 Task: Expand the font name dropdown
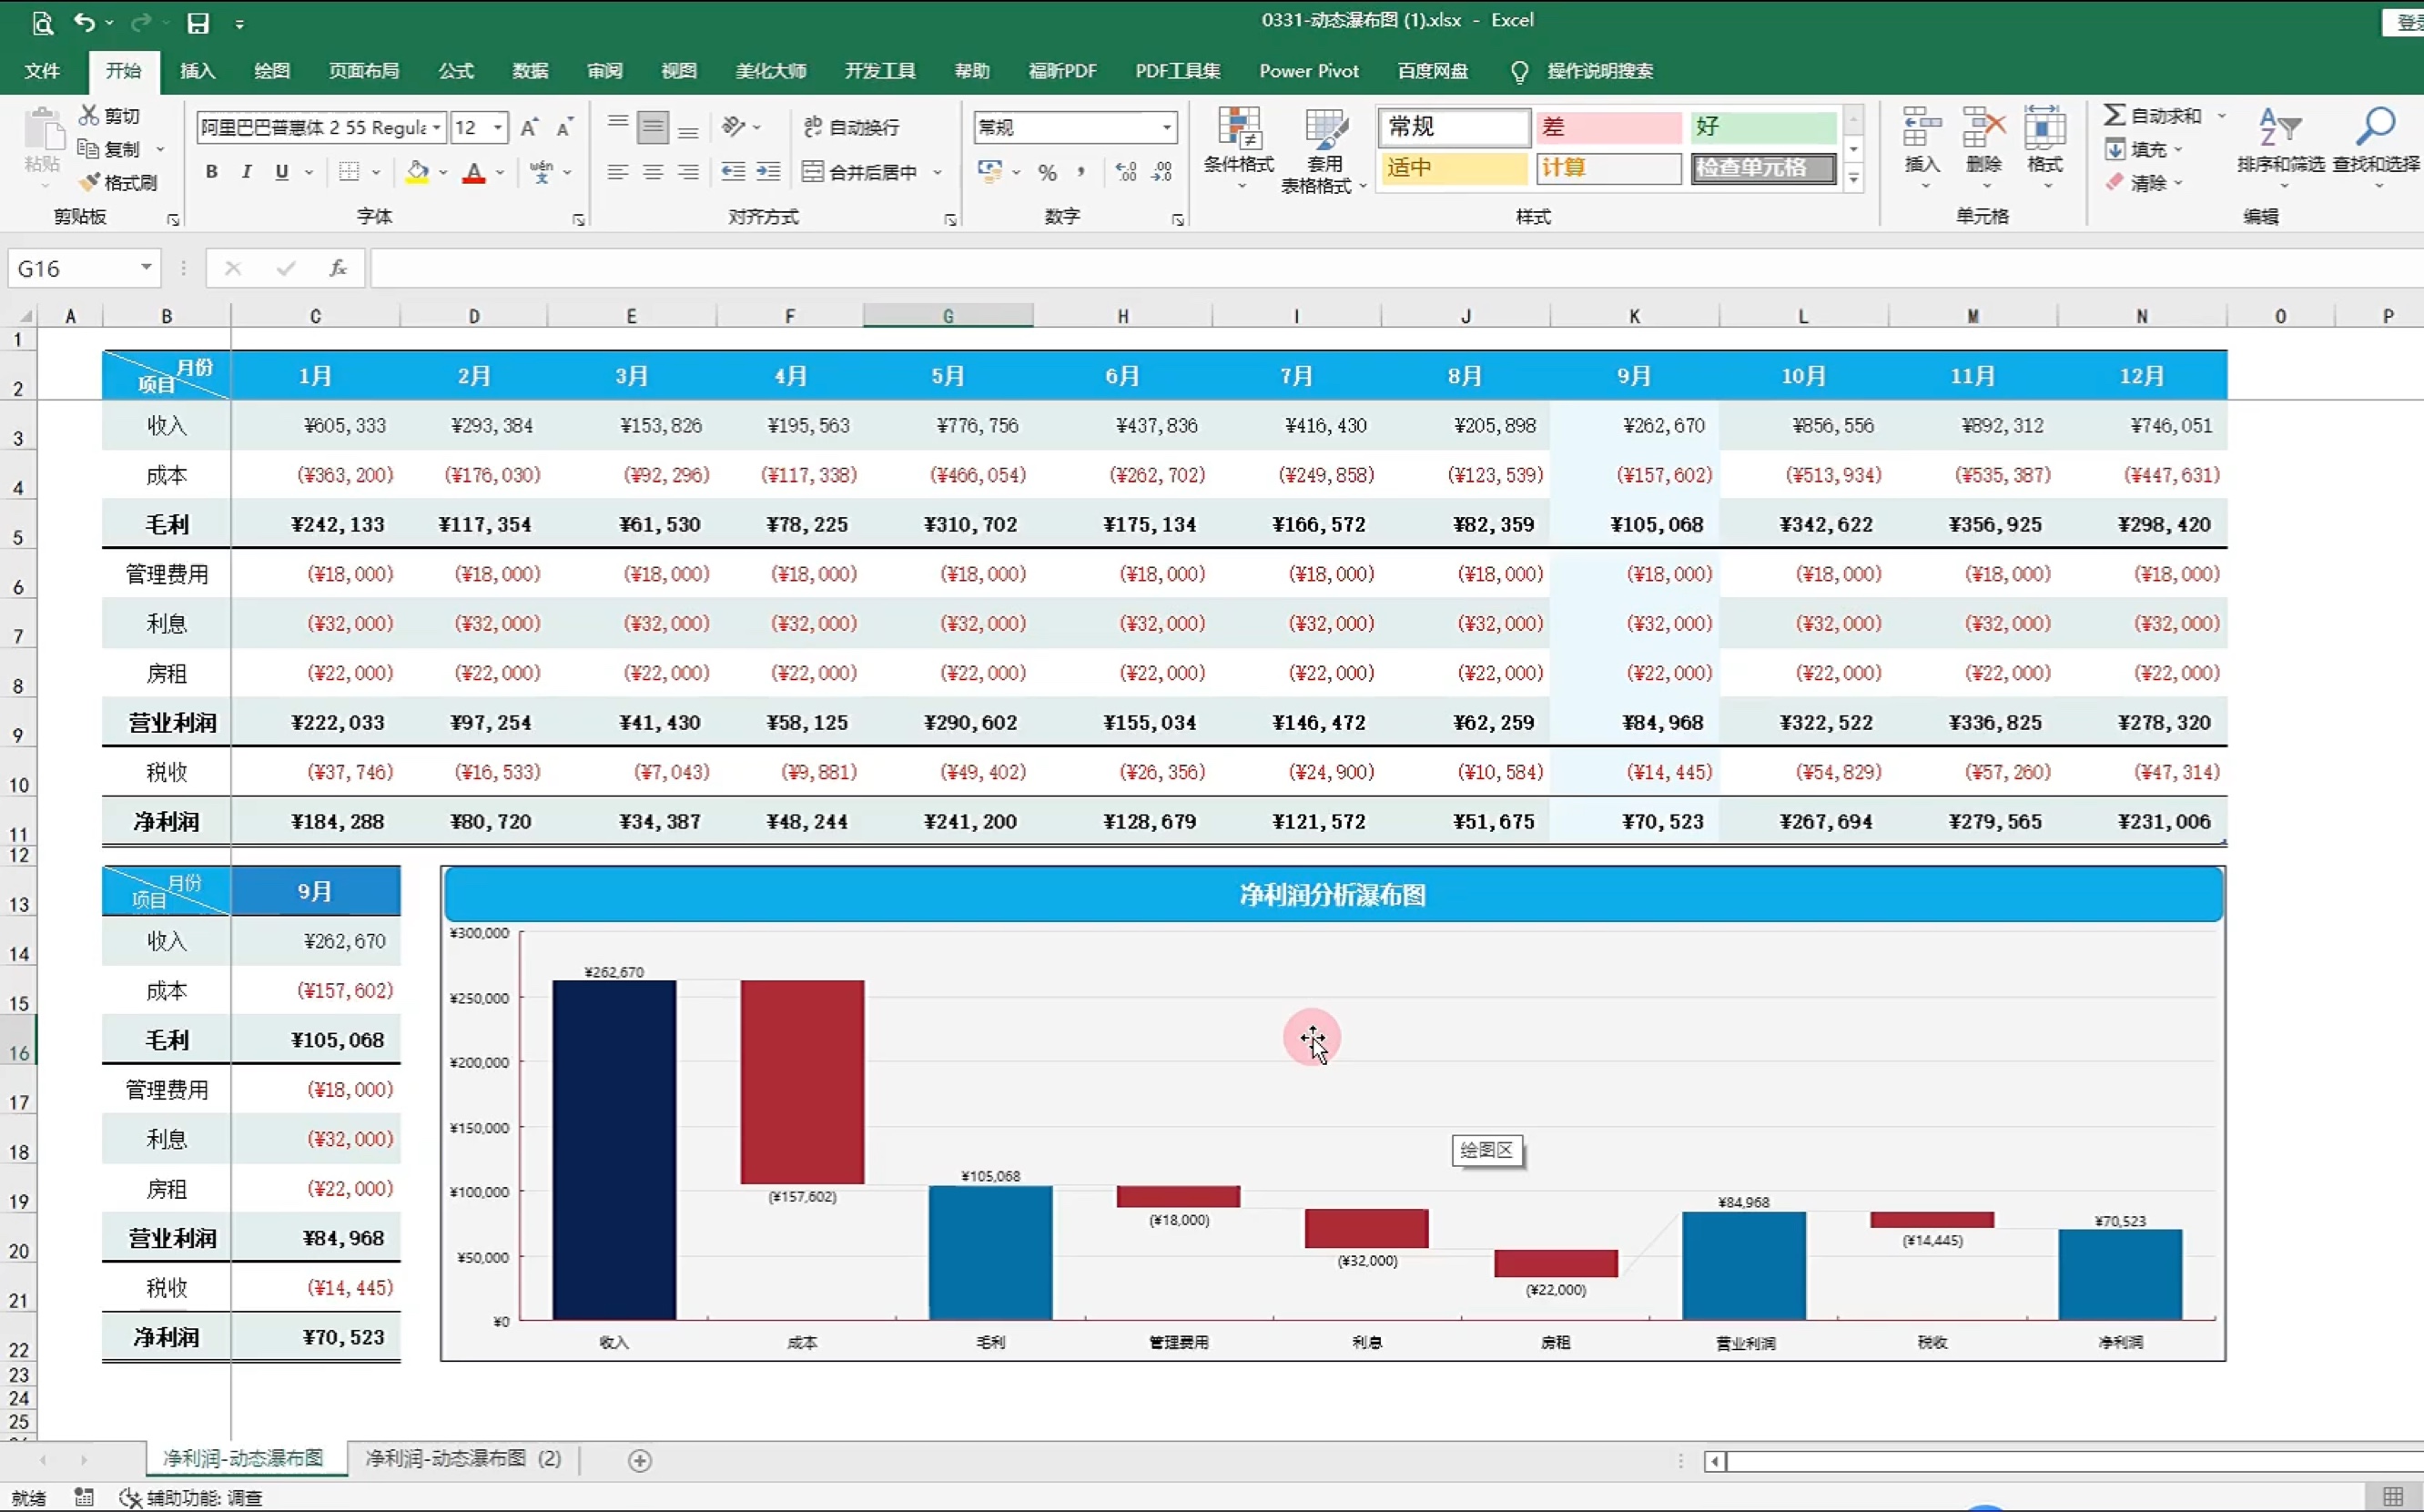point(436,127)
